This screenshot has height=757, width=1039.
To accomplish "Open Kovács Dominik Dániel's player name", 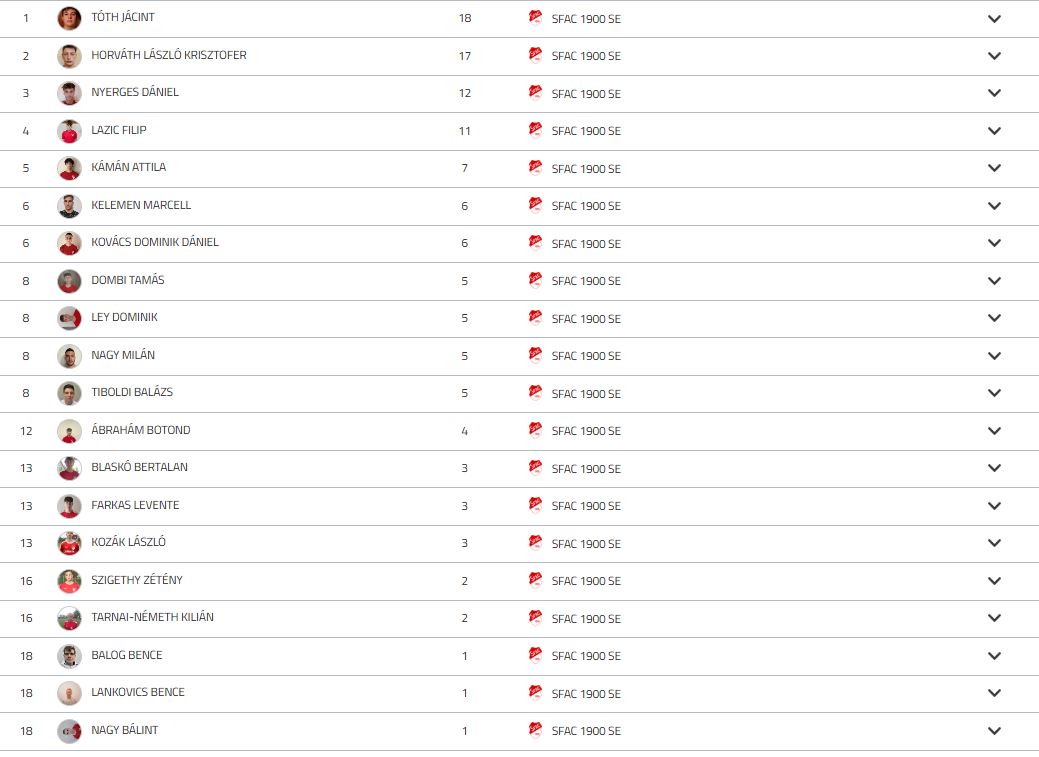I will [x=155, y=242].
